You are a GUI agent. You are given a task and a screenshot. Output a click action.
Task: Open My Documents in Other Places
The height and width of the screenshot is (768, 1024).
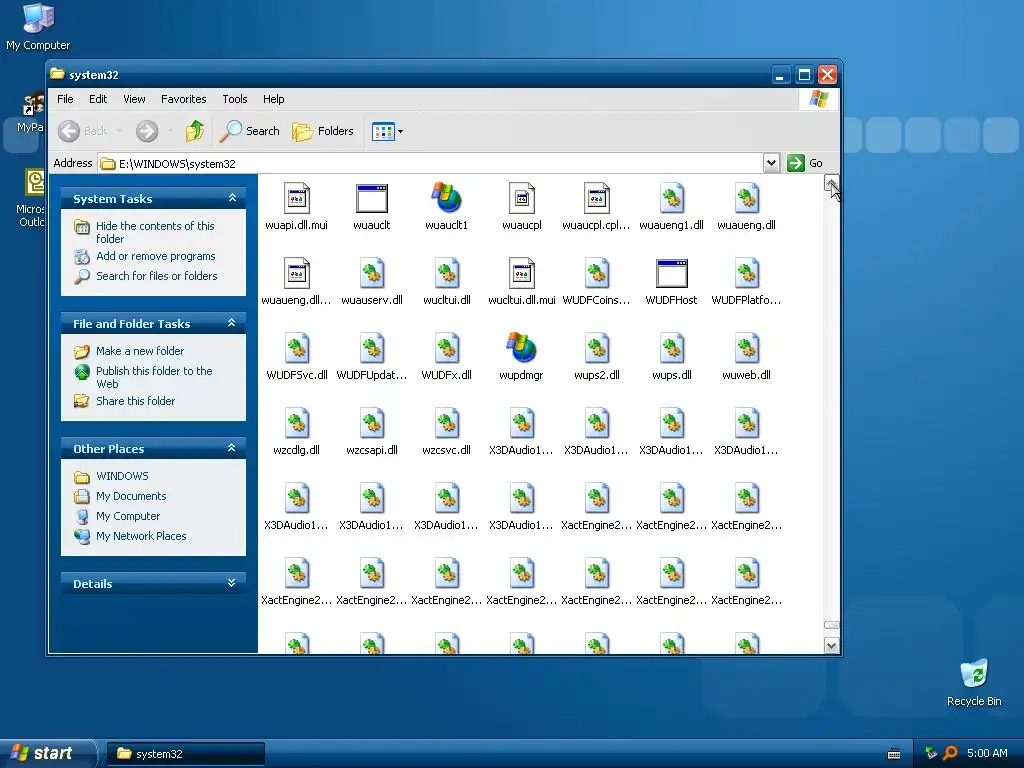coord(131,496)
